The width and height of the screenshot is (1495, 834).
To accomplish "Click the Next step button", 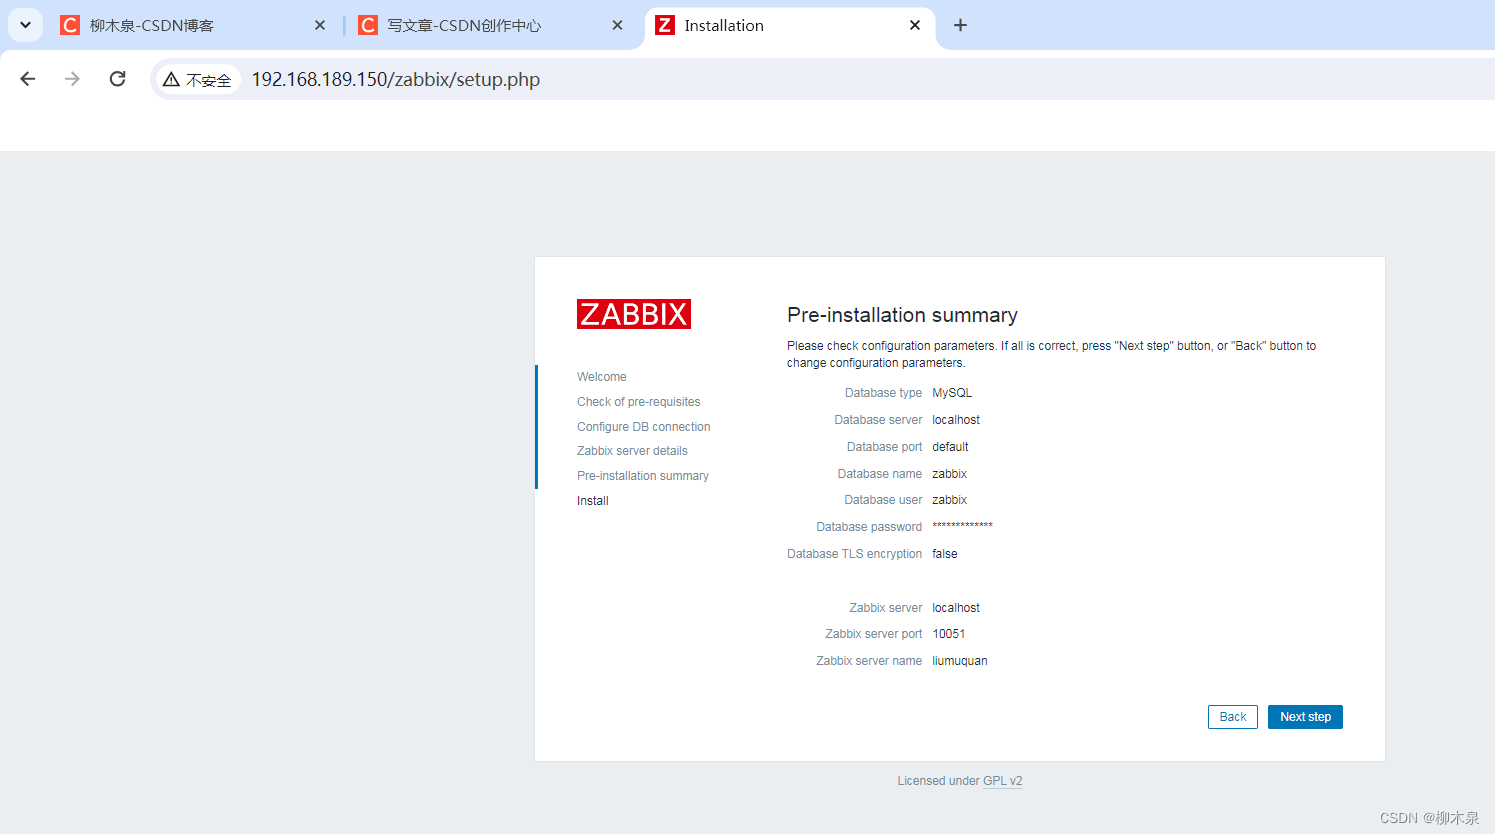I will click(x=1305, y=717).
